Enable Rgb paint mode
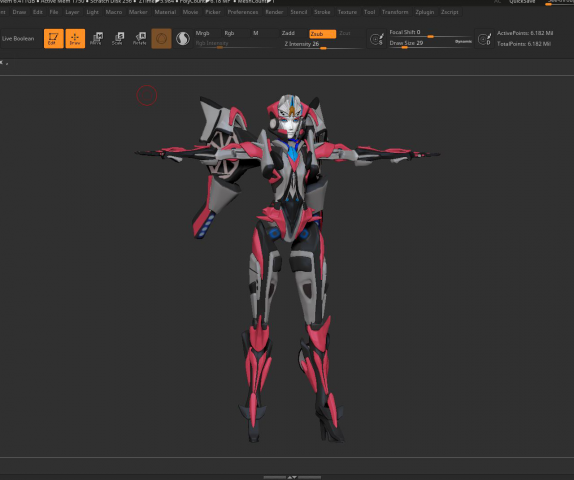This screenshot has width=574, height=480. click(229, 33)
